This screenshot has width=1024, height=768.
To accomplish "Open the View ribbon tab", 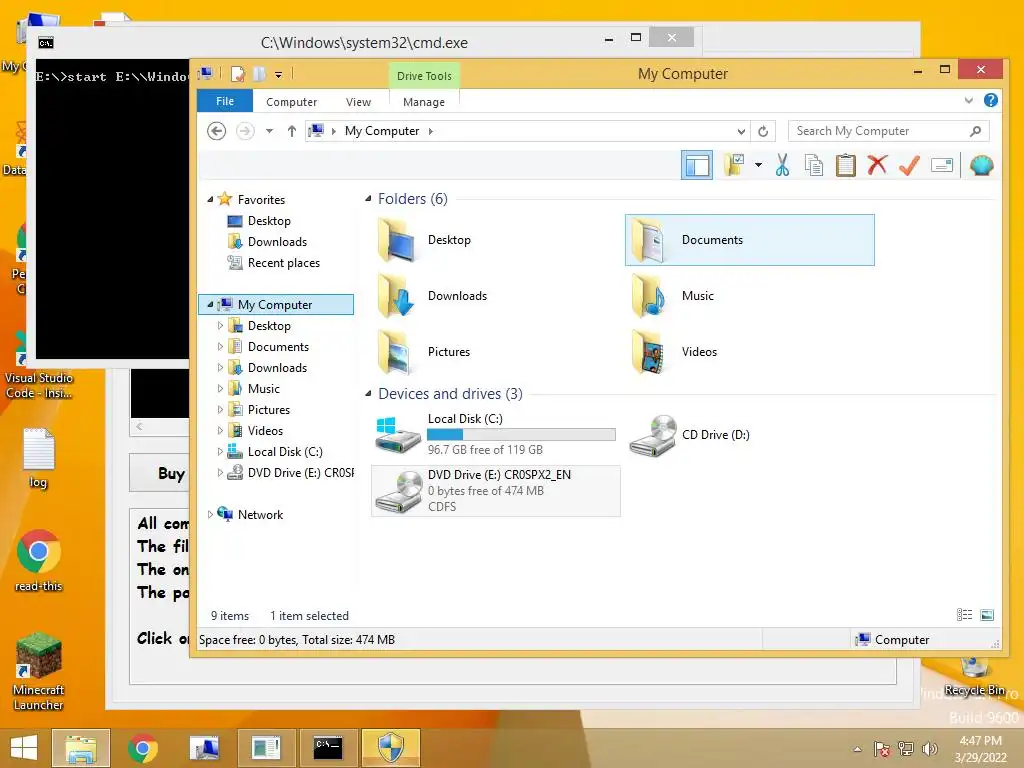I will click(x=358, y=102).
